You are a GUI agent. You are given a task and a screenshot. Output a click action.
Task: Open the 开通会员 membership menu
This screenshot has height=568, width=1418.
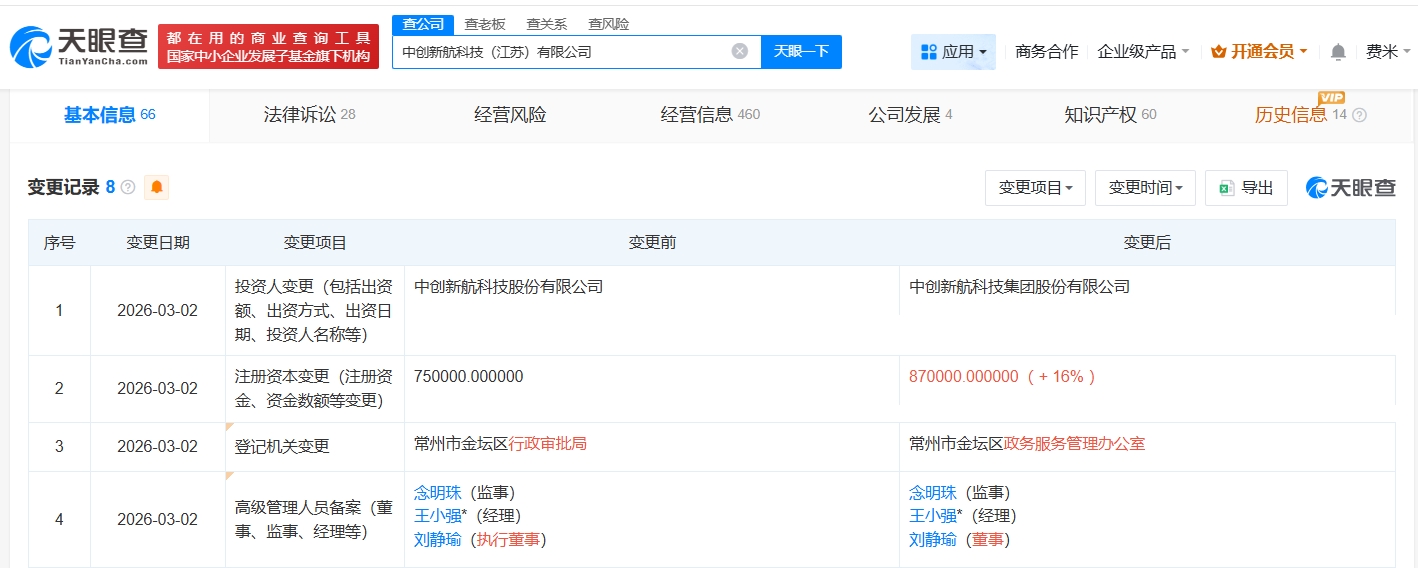(1259, 52)
